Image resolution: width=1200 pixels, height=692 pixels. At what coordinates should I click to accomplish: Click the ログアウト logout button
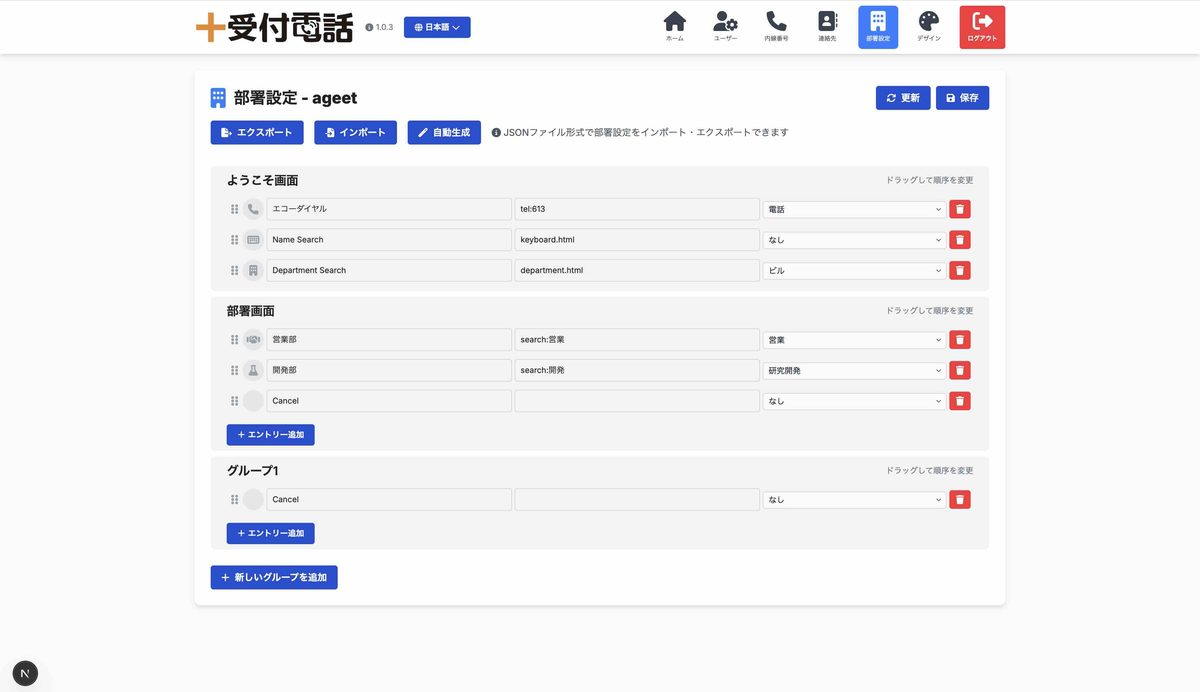(x=982, y=27)
